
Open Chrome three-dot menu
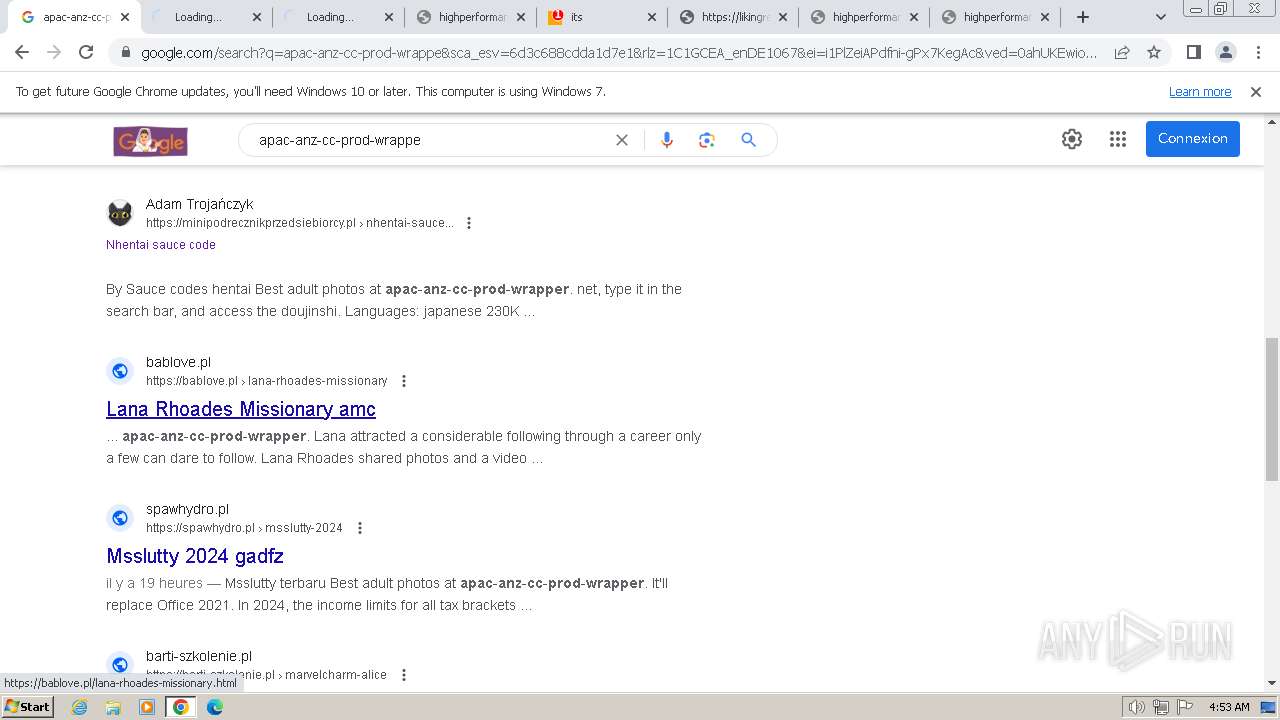1258,52
